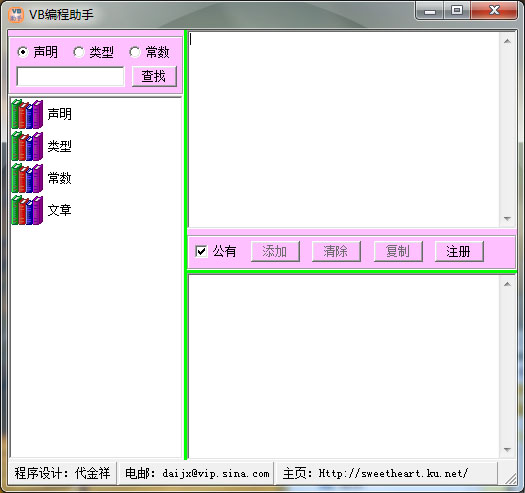
Task: Click upper text area scroll-down arrow
Action: [x=507, y=219]
